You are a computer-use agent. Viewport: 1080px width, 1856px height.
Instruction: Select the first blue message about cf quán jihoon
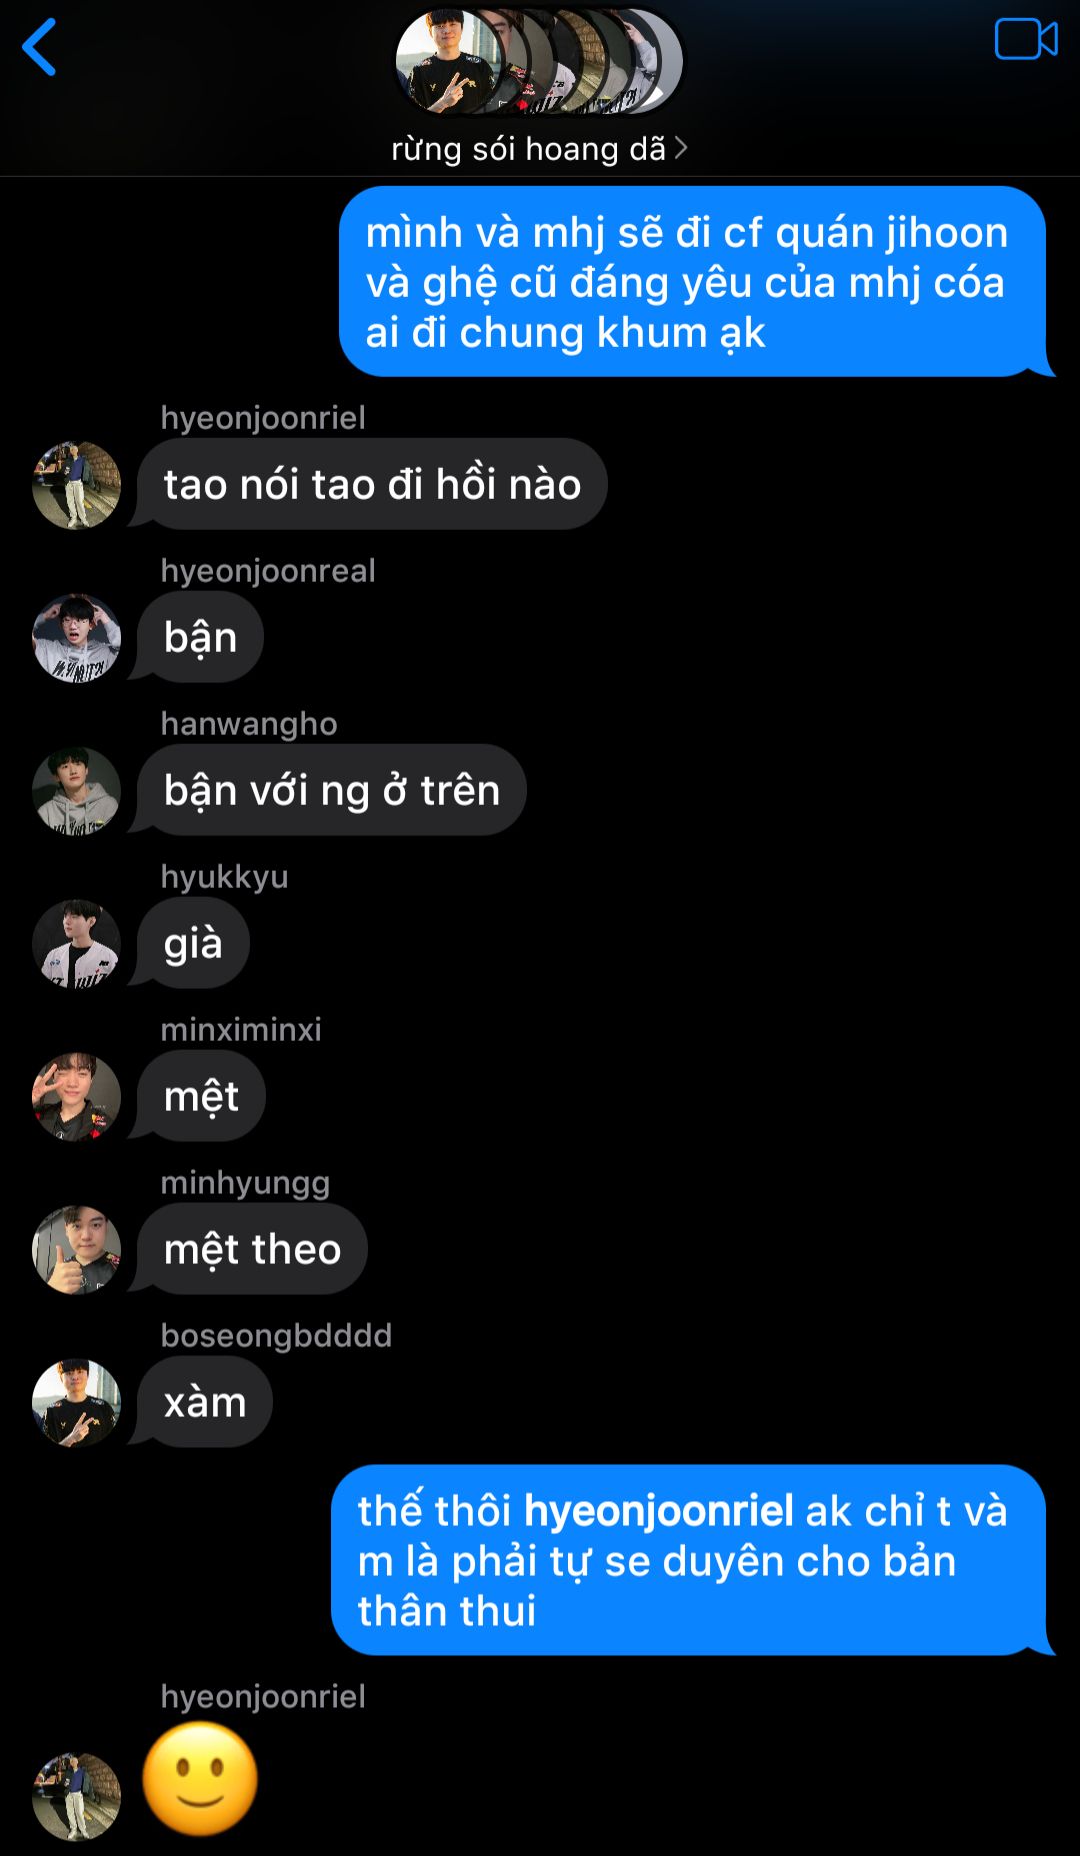[x=693, y=282]
